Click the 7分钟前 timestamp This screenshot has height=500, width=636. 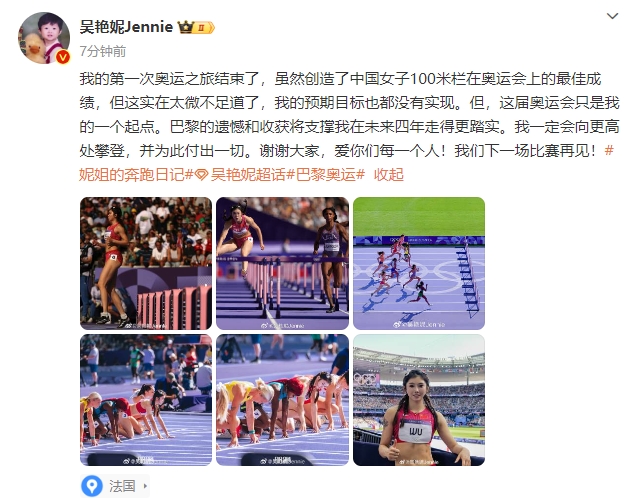(103, 52)
